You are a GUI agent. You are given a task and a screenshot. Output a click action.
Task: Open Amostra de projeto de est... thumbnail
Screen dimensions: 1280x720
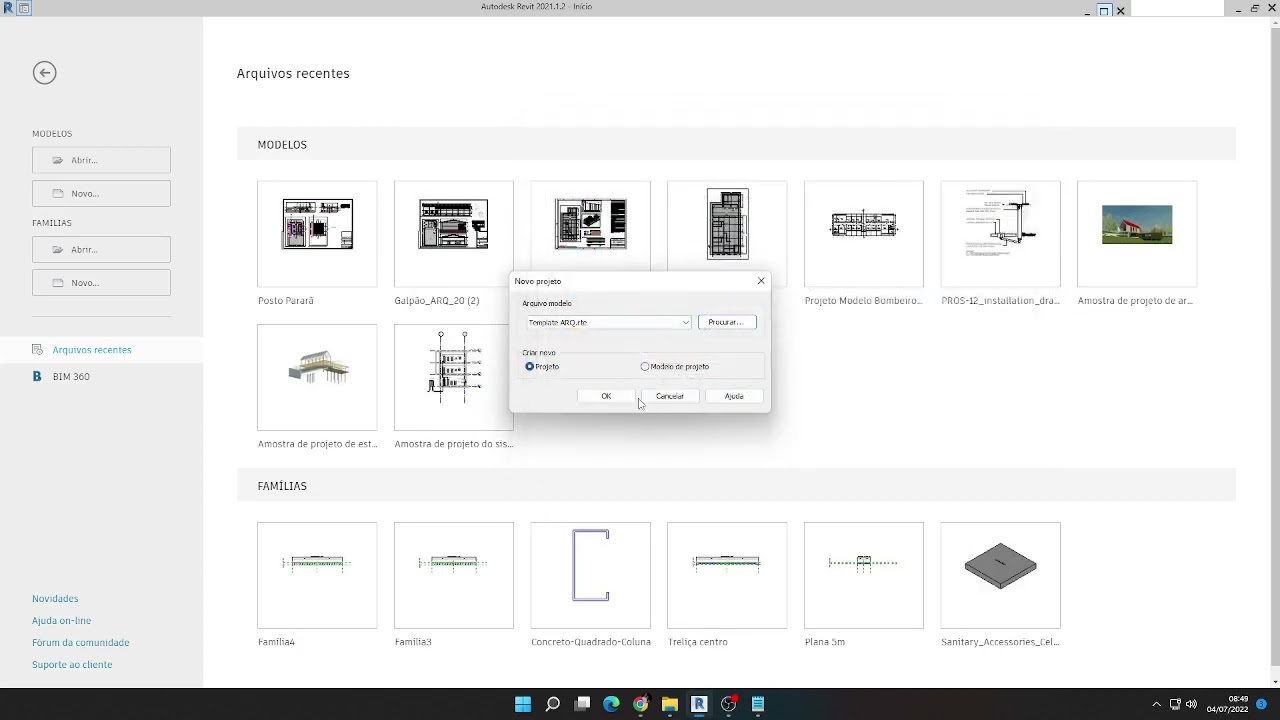pyautogui.click(x=317, y=377)
